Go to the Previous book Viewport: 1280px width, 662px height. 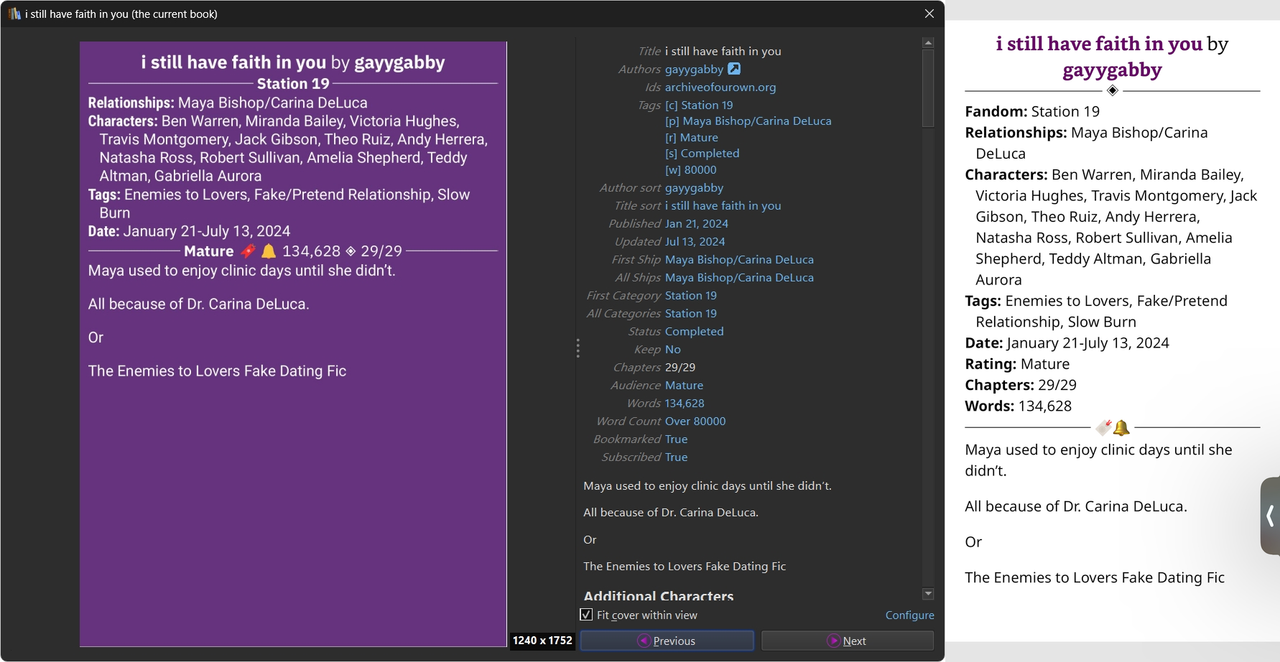[x=667, y=641]
